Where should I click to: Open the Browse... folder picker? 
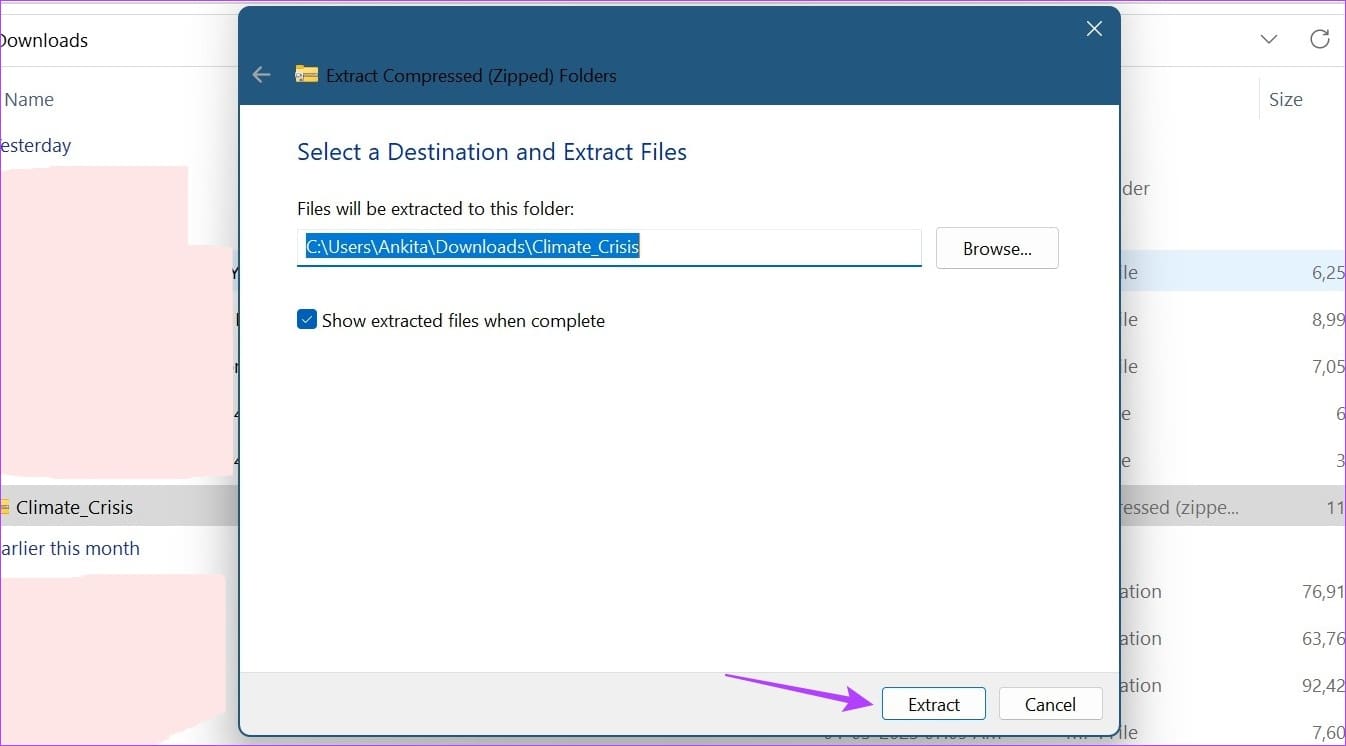pos(997,248)
